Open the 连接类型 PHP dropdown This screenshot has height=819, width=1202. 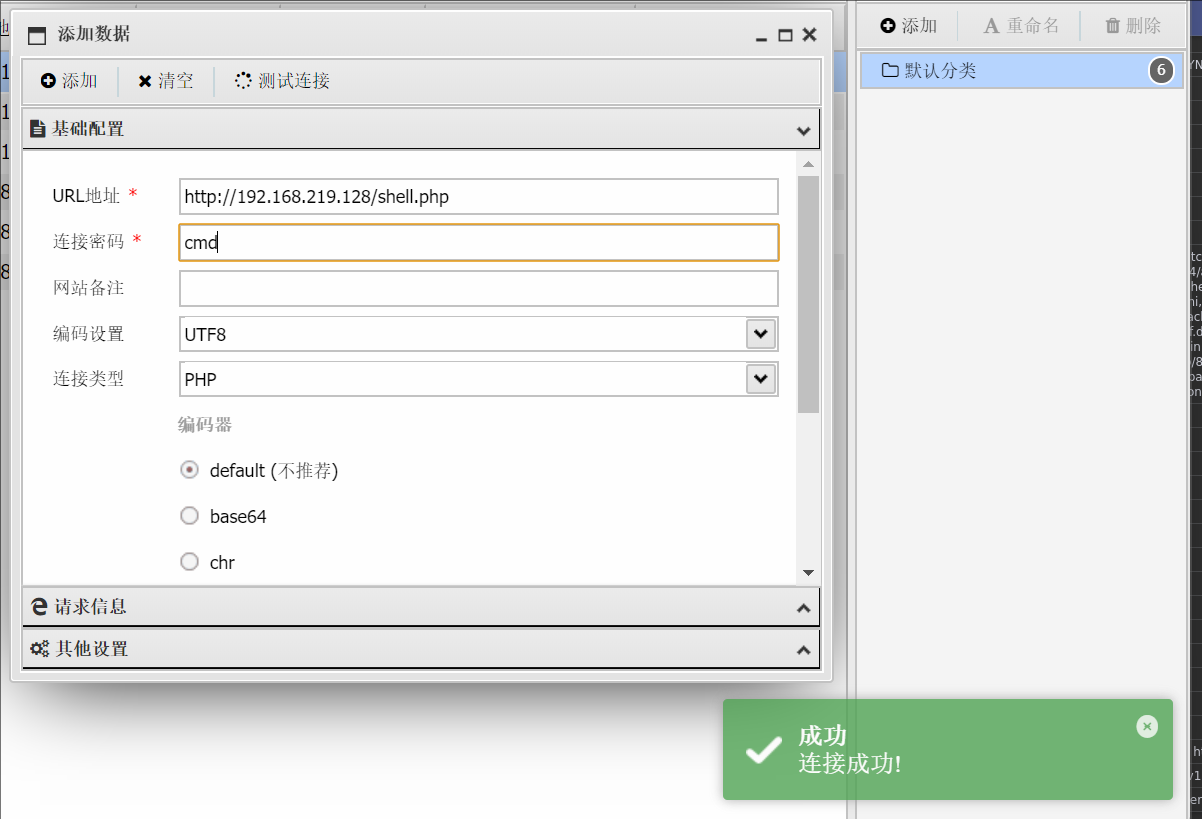tap(760, 378)
